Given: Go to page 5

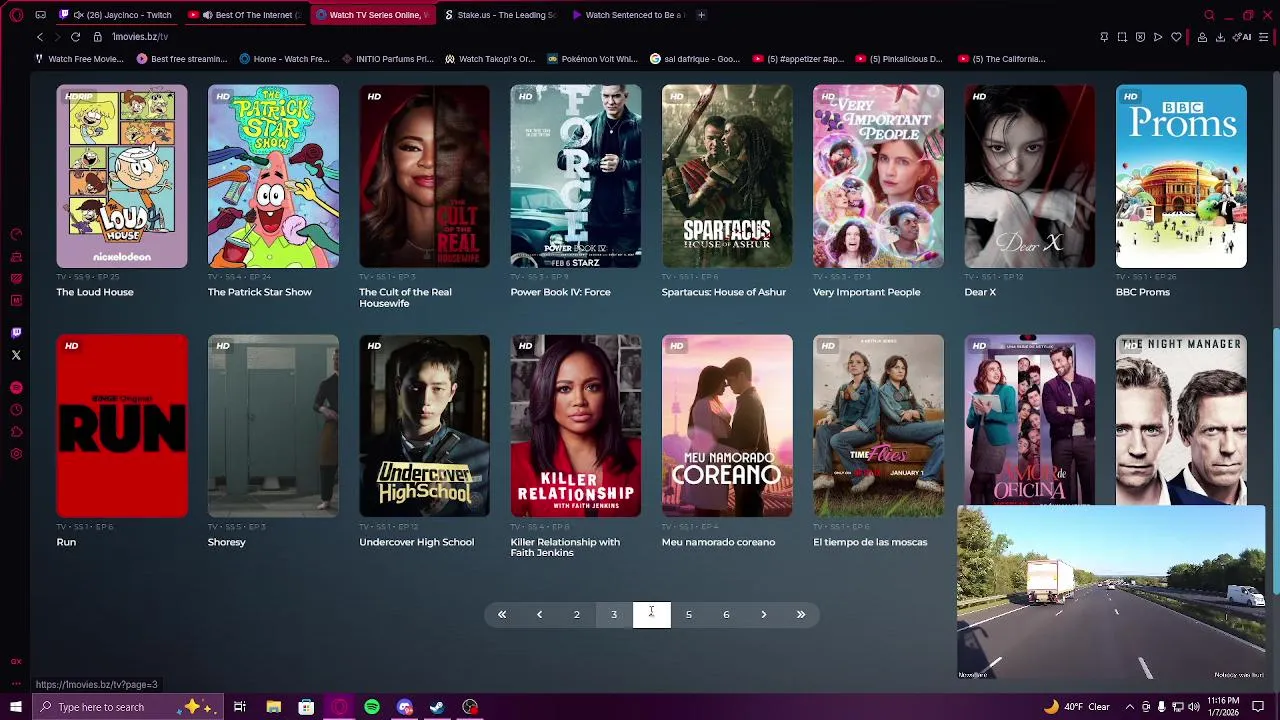Looking at the screenshot, I should (x=689, y=614).
